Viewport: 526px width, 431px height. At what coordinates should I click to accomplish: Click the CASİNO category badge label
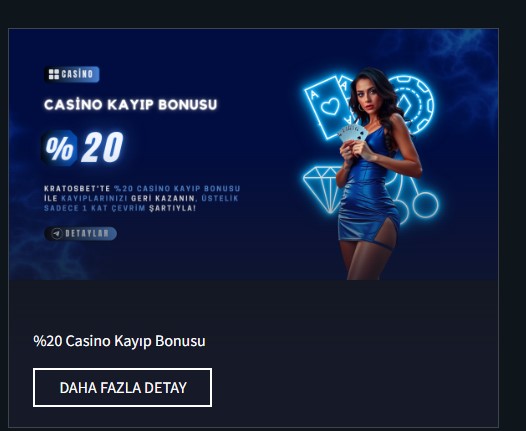click(x=77, y=74)
